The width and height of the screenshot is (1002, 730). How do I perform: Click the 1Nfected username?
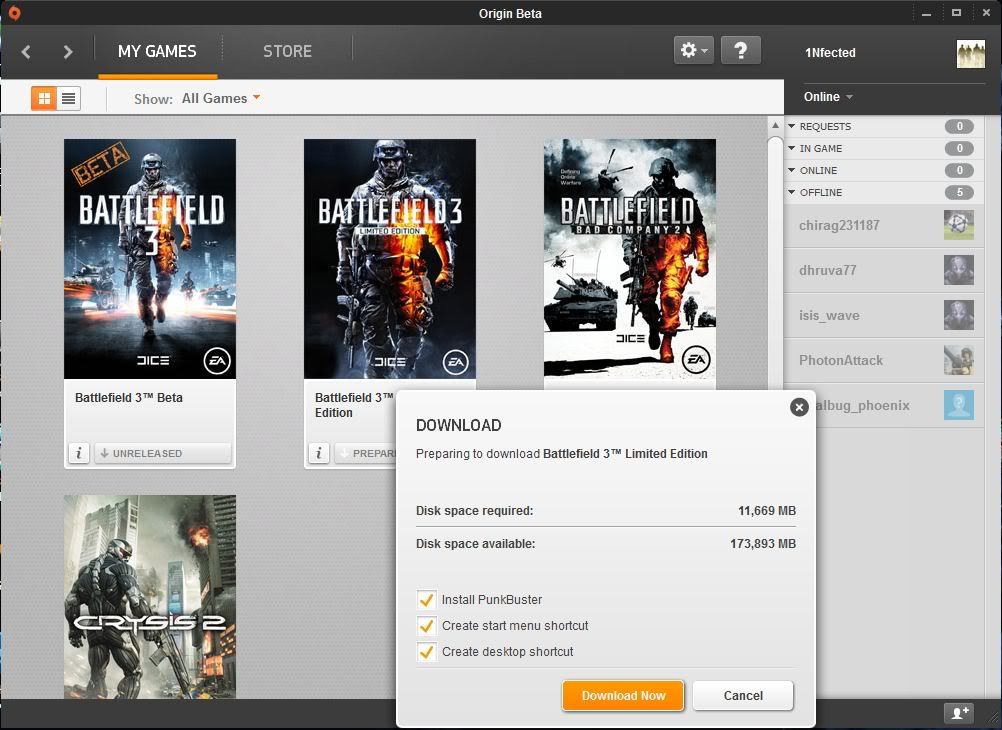(830, 53)
